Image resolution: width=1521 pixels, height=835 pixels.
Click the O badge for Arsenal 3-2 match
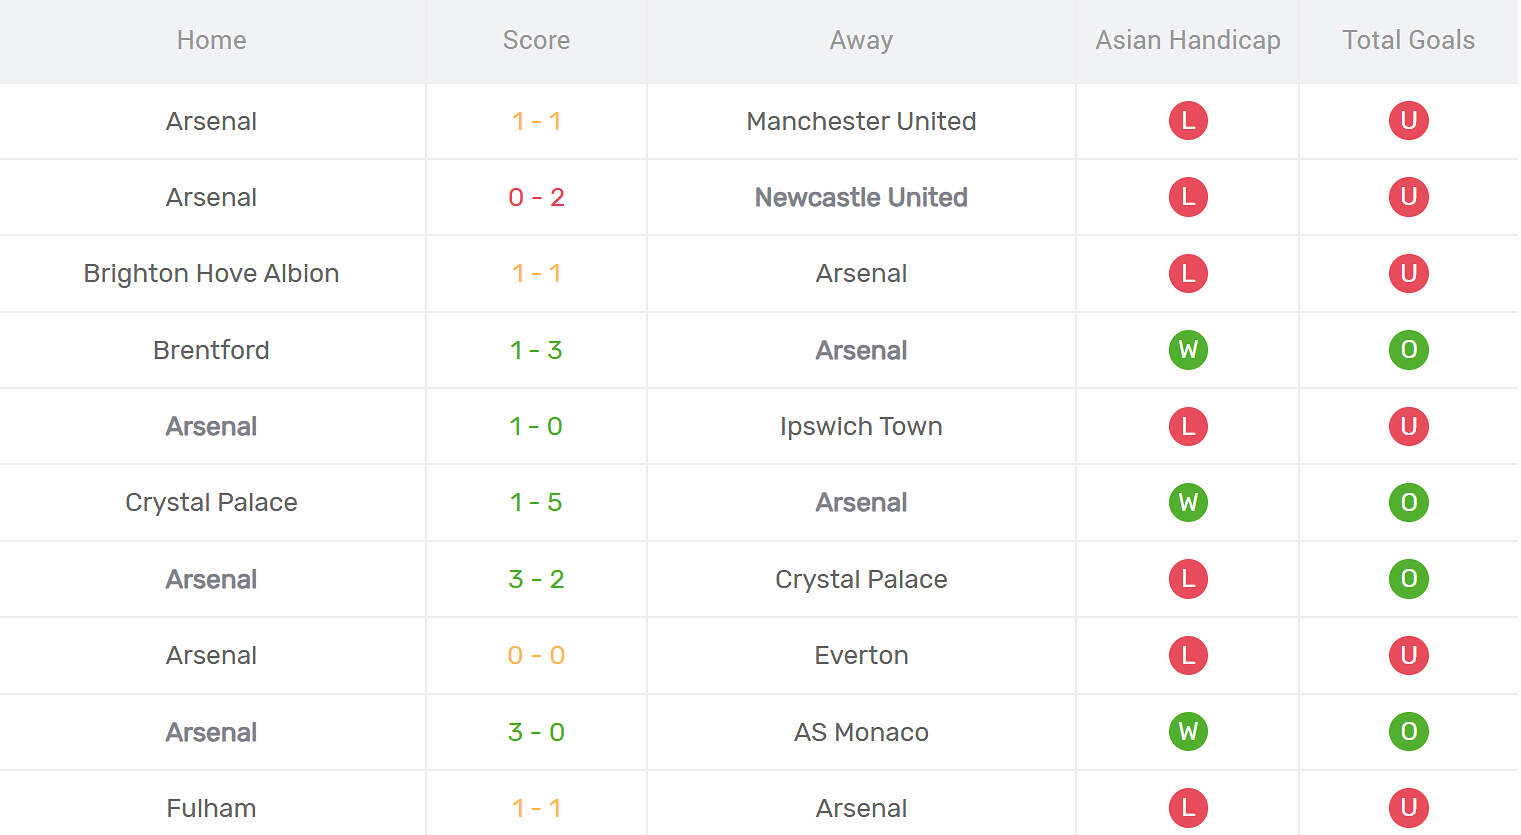click(x=1408, y=579)
